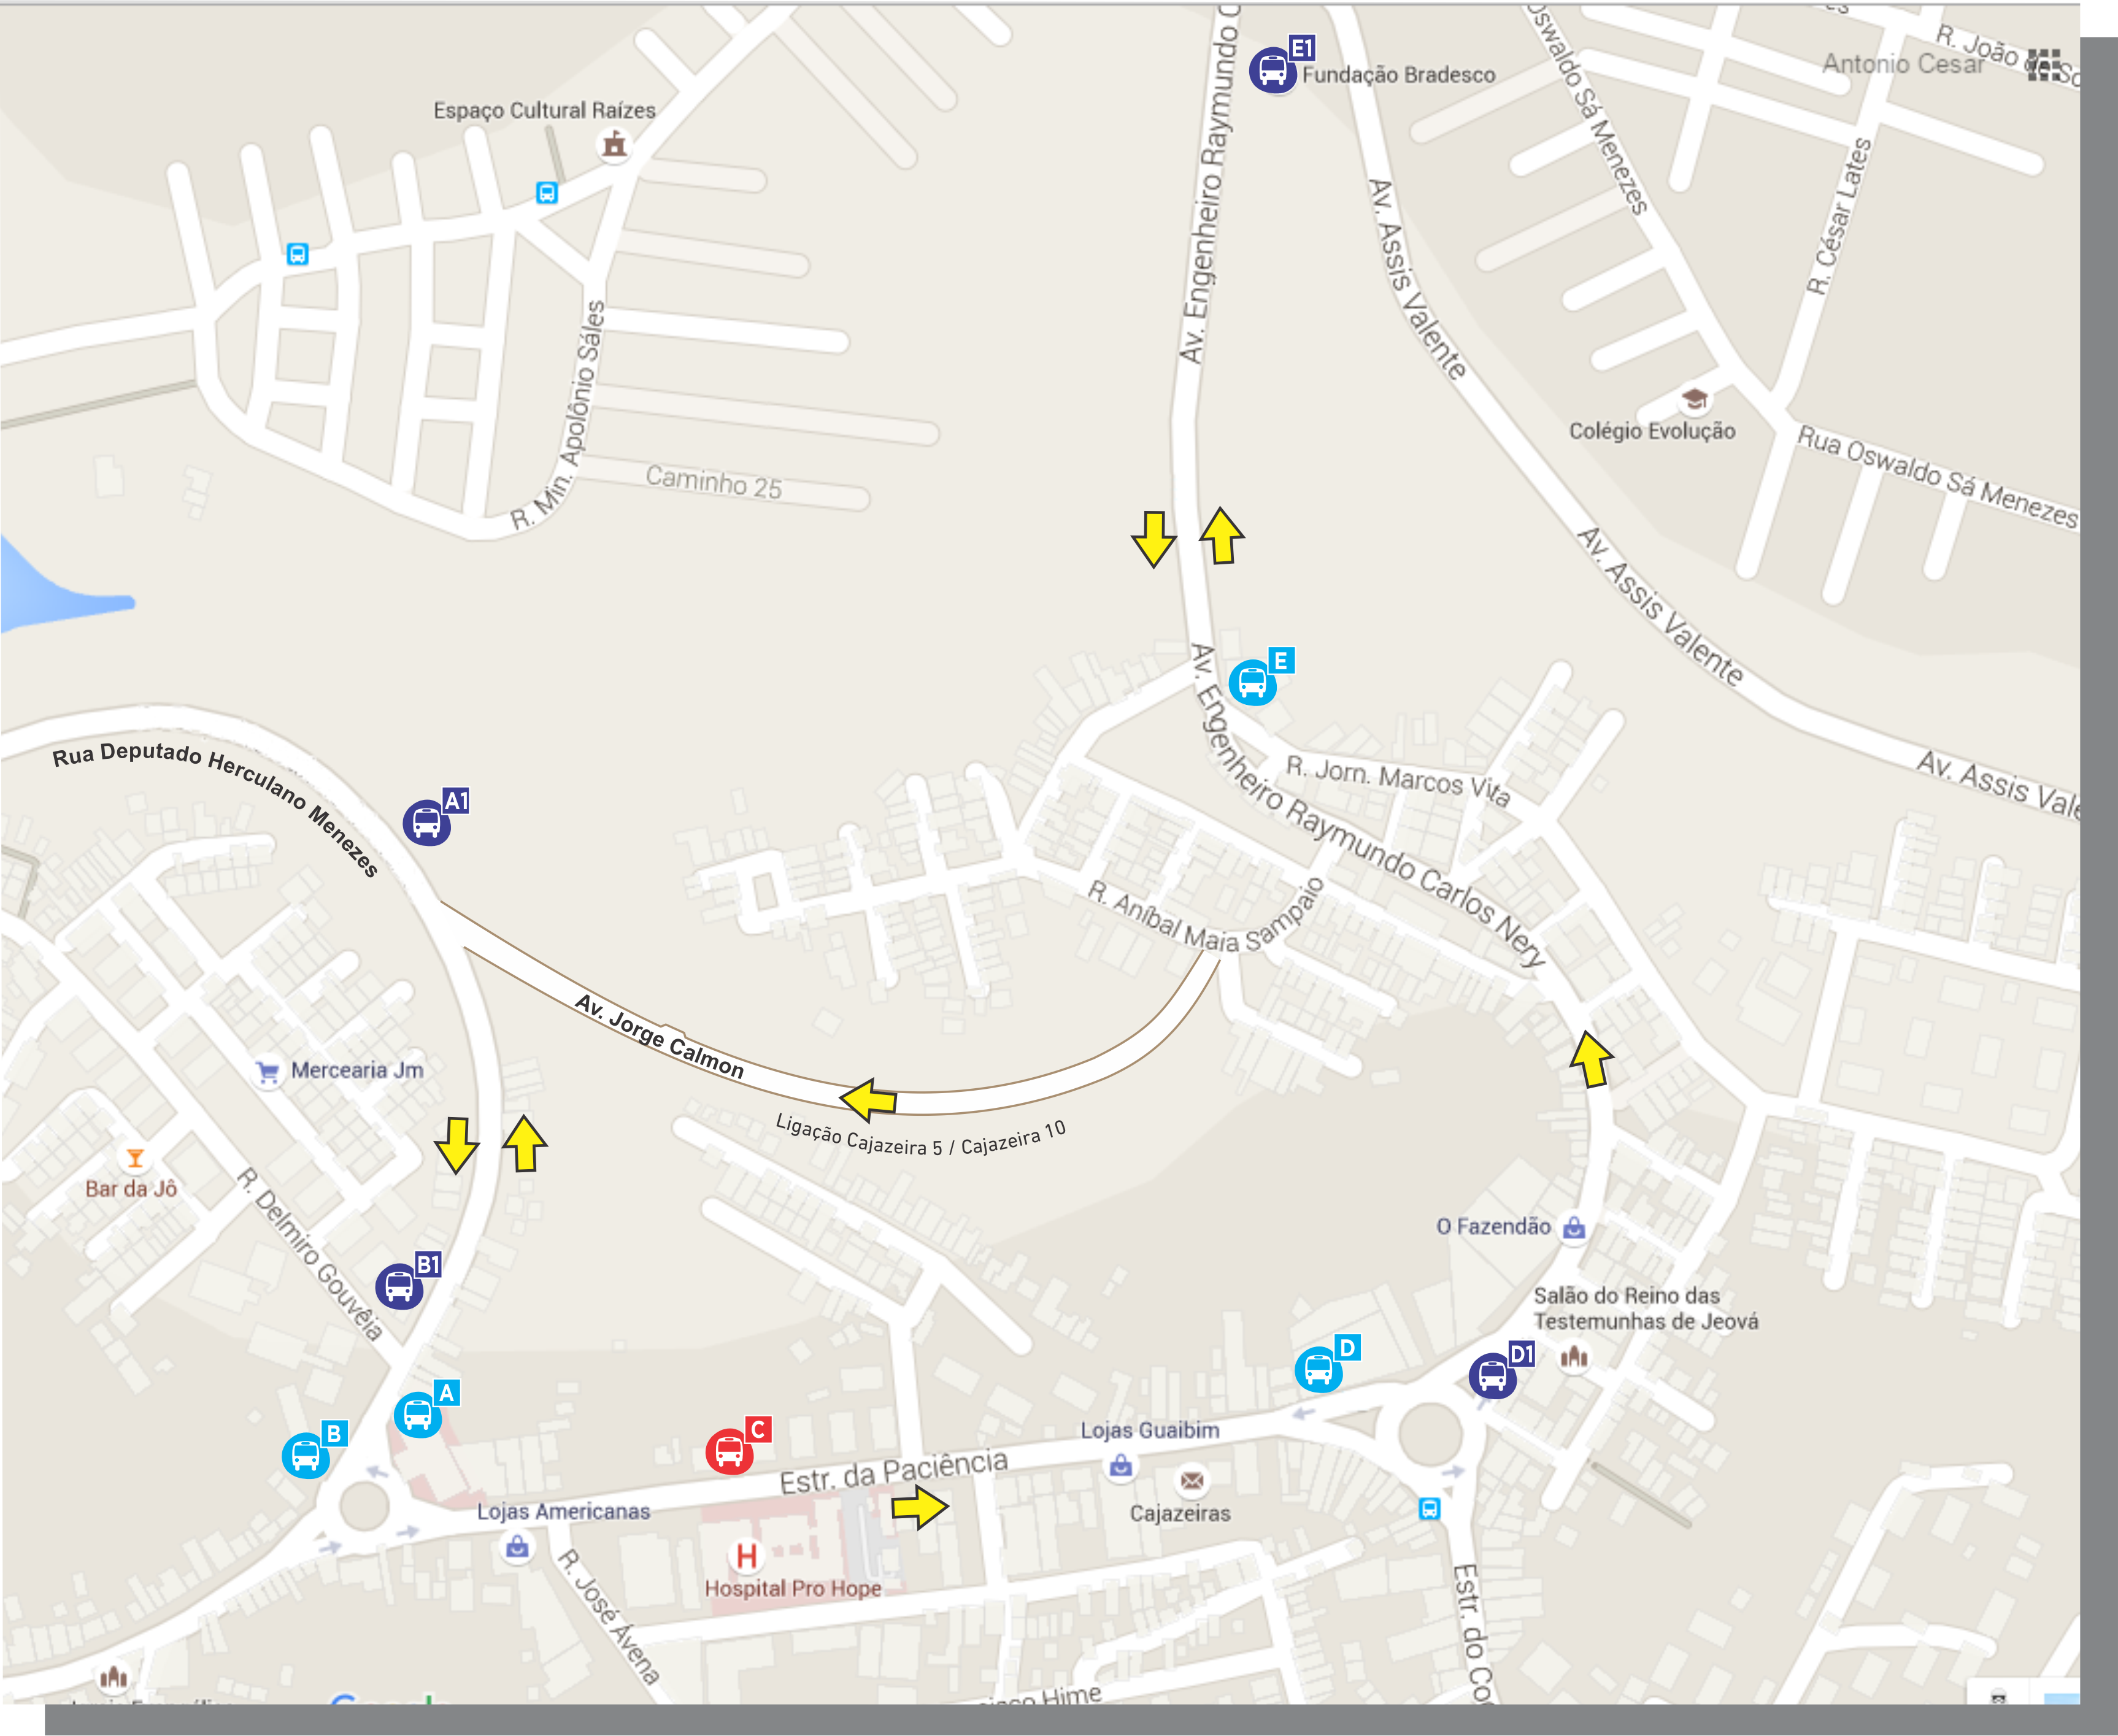The width and height of the screenshot is (2118, 1736).
Task: Select "Ligação Cajazeira 5 / Cajazeira 10" text
Action: [x=921, y=1137]
